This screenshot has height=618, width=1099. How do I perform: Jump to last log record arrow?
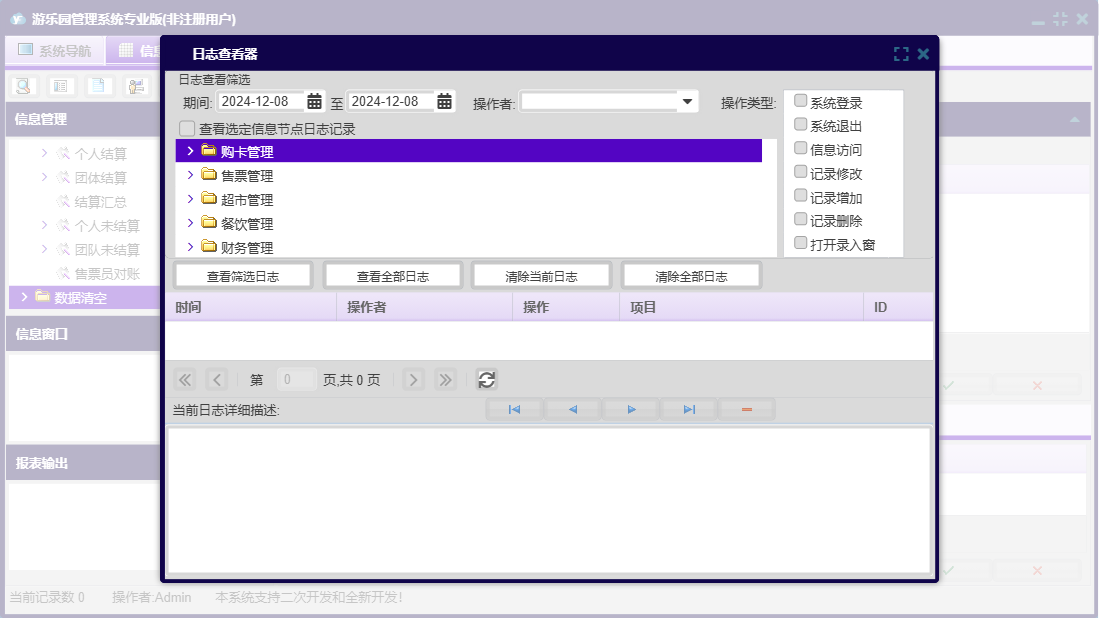tap(689, 409)
